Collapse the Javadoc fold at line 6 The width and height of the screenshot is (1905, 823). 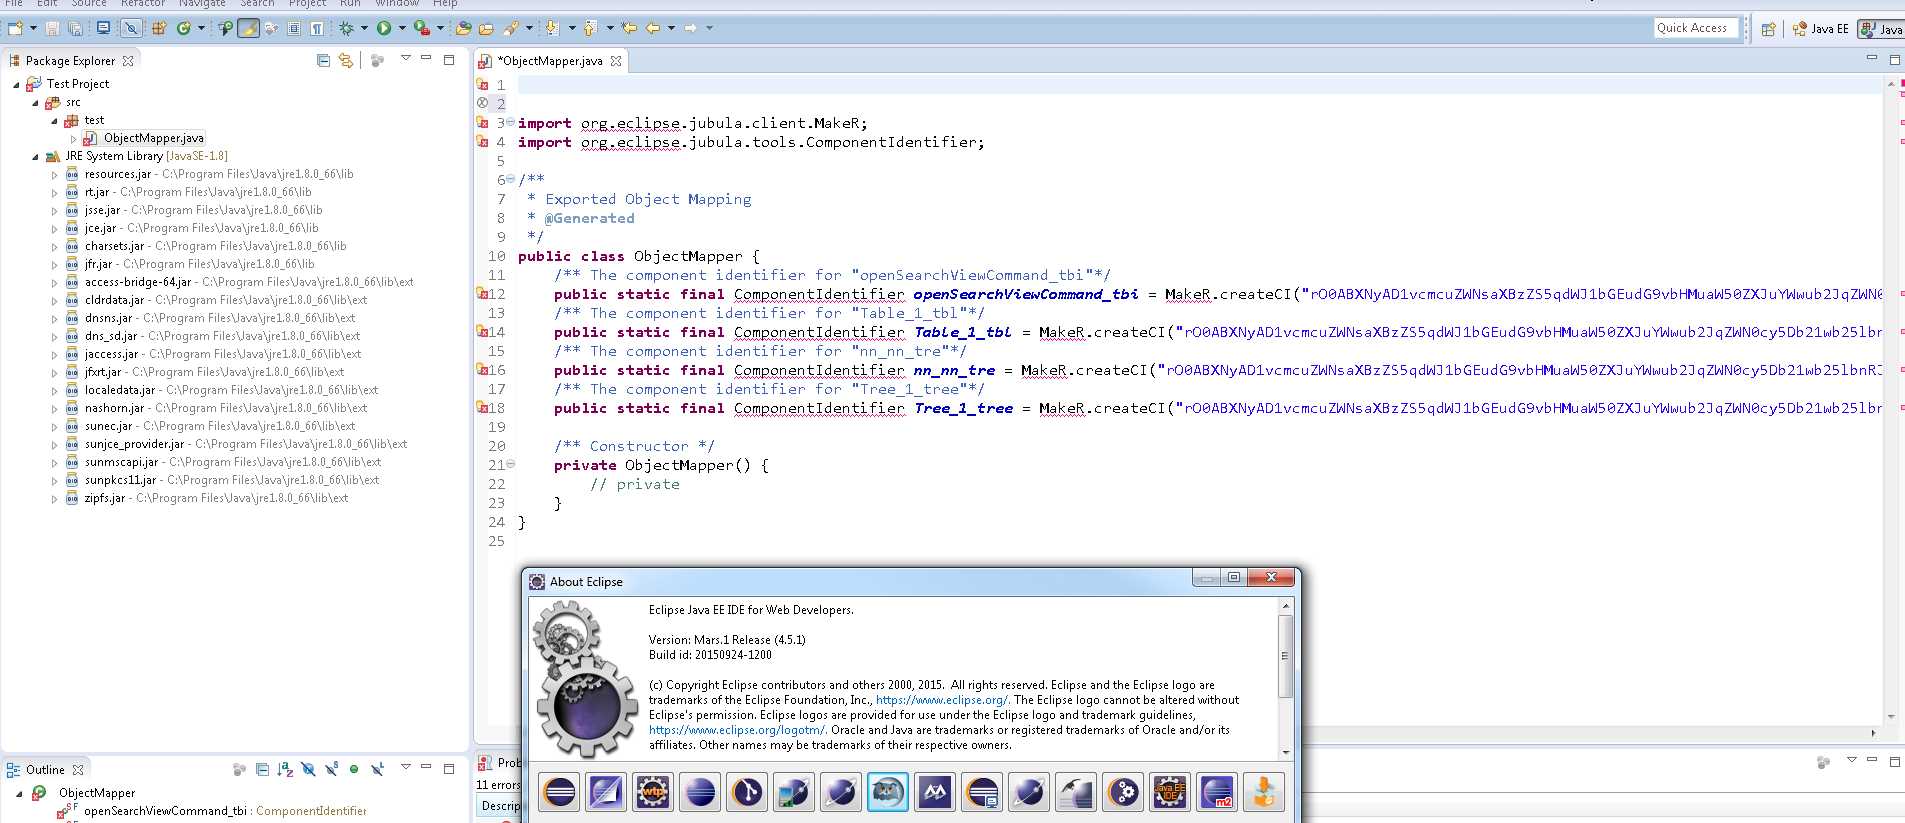coord(510,180)
